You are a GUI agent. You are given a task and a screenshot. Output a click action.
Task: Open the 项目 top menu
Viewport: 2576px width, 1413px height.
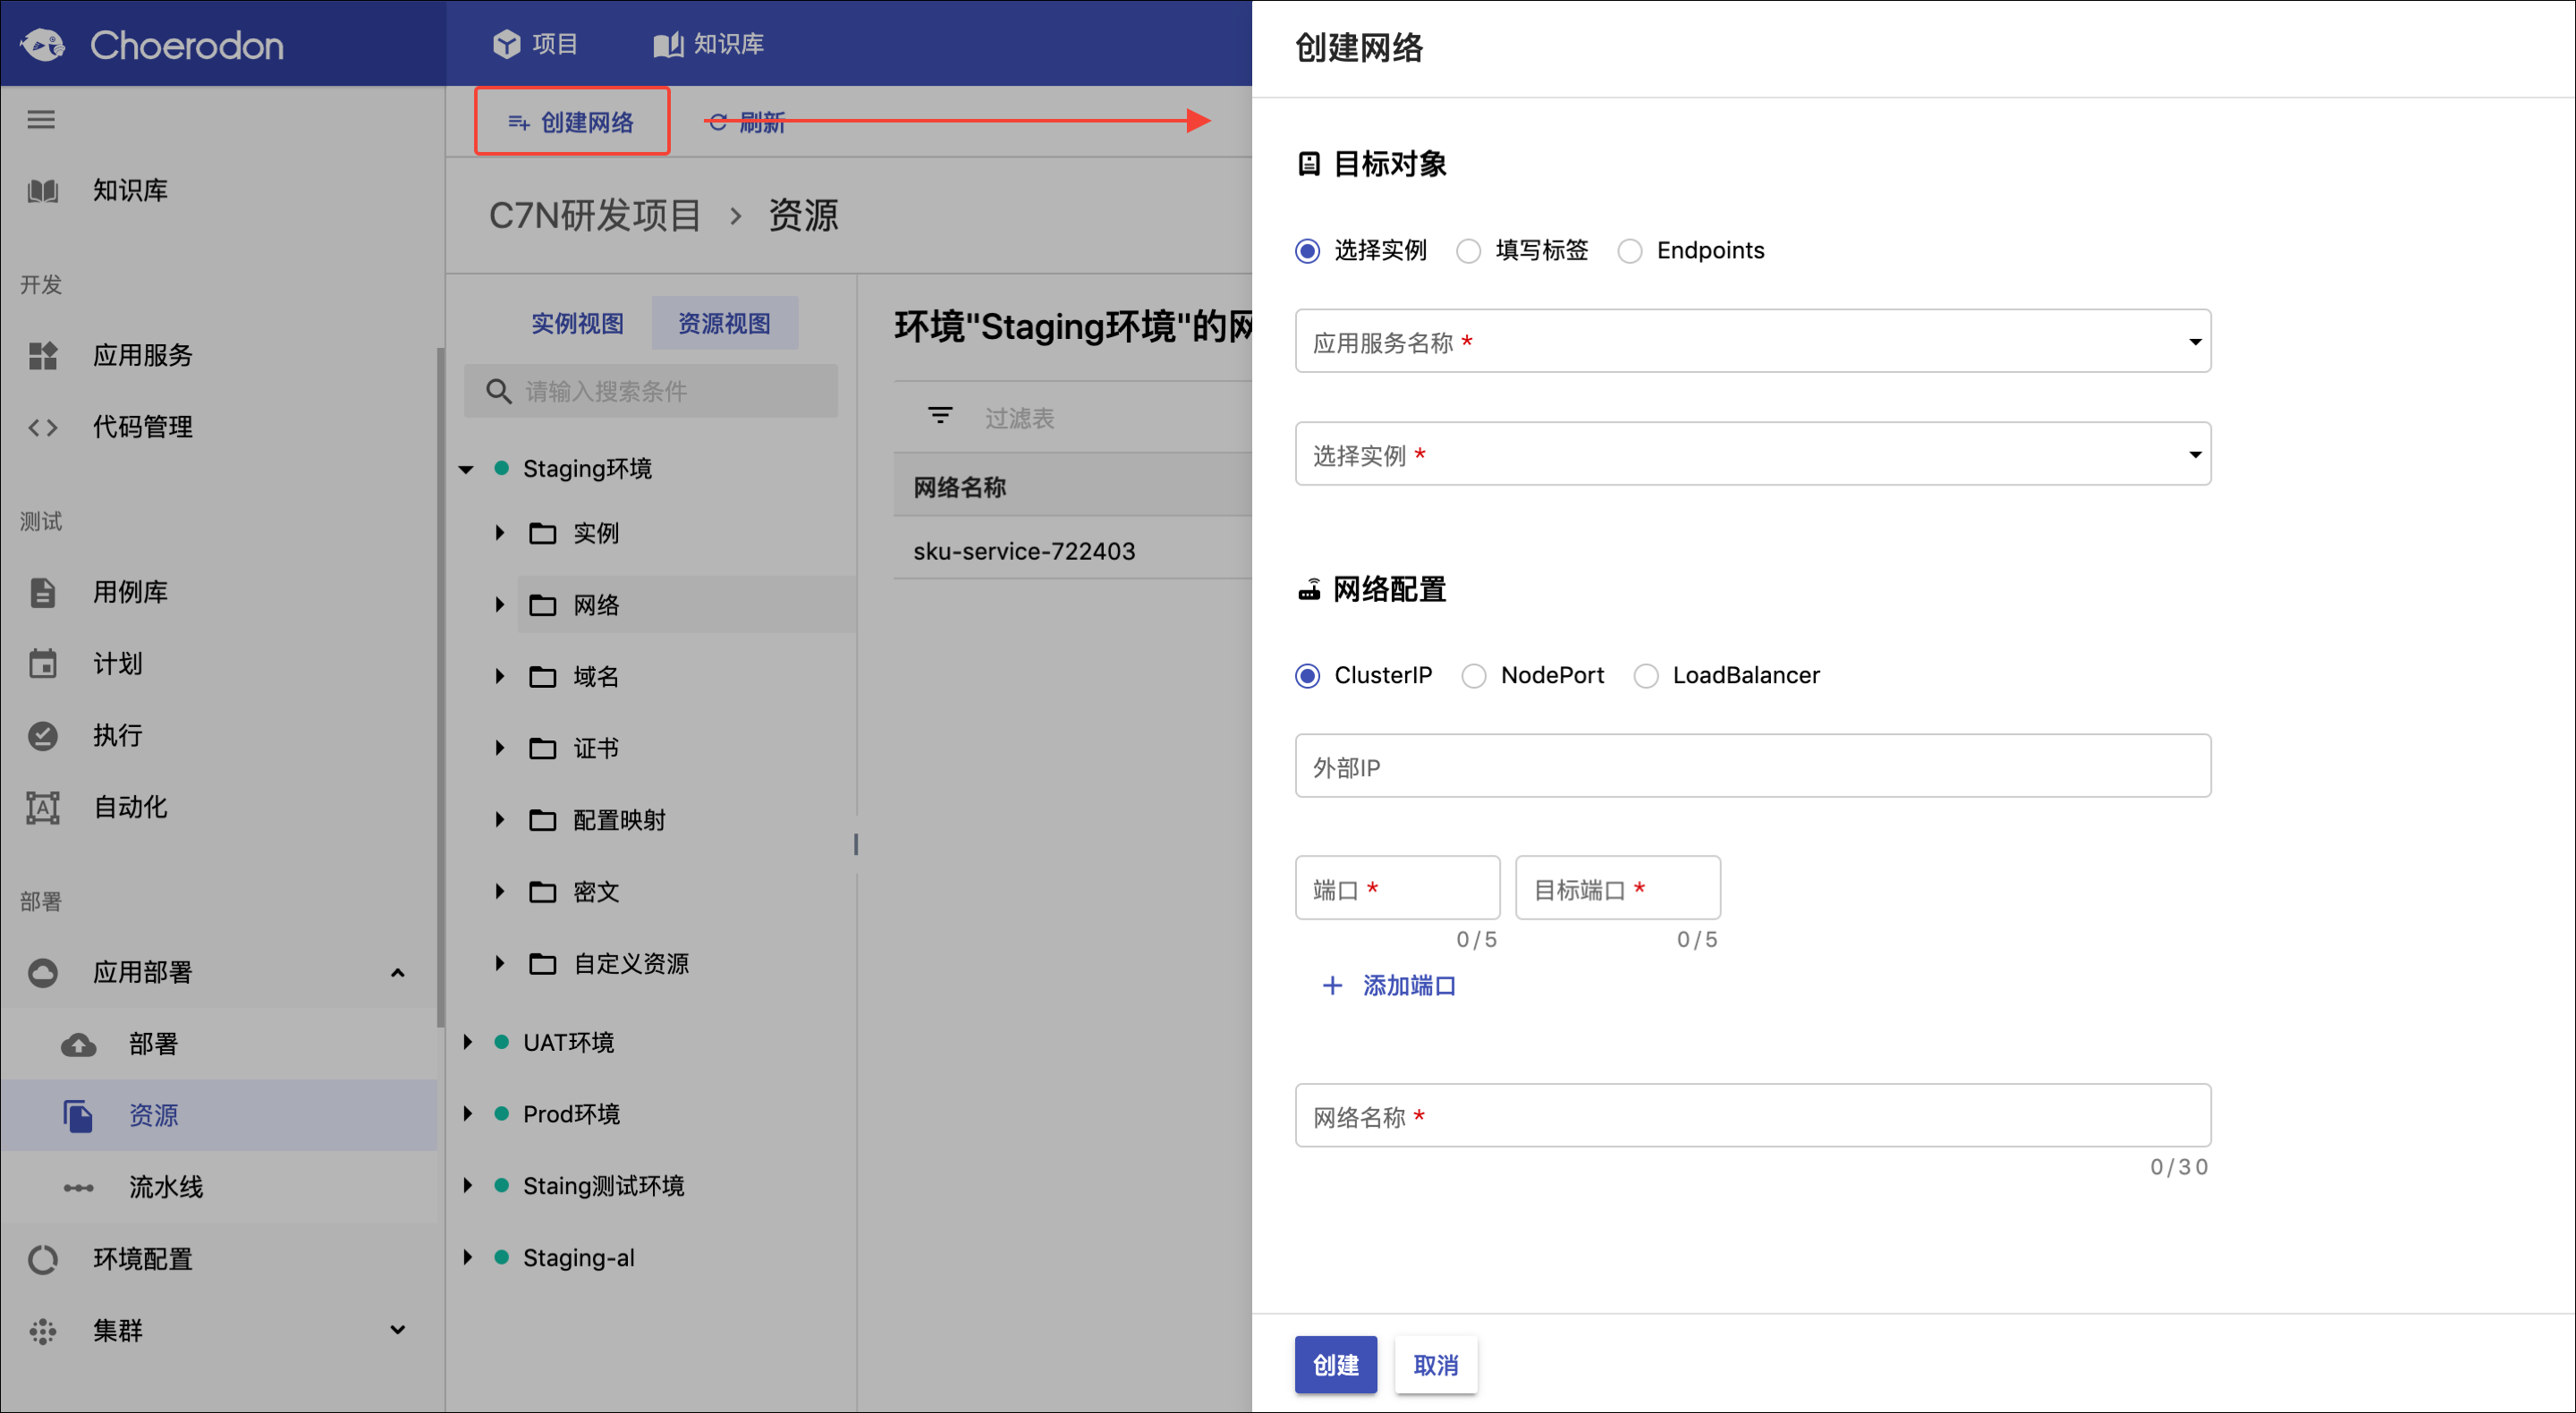click(535, 44)
